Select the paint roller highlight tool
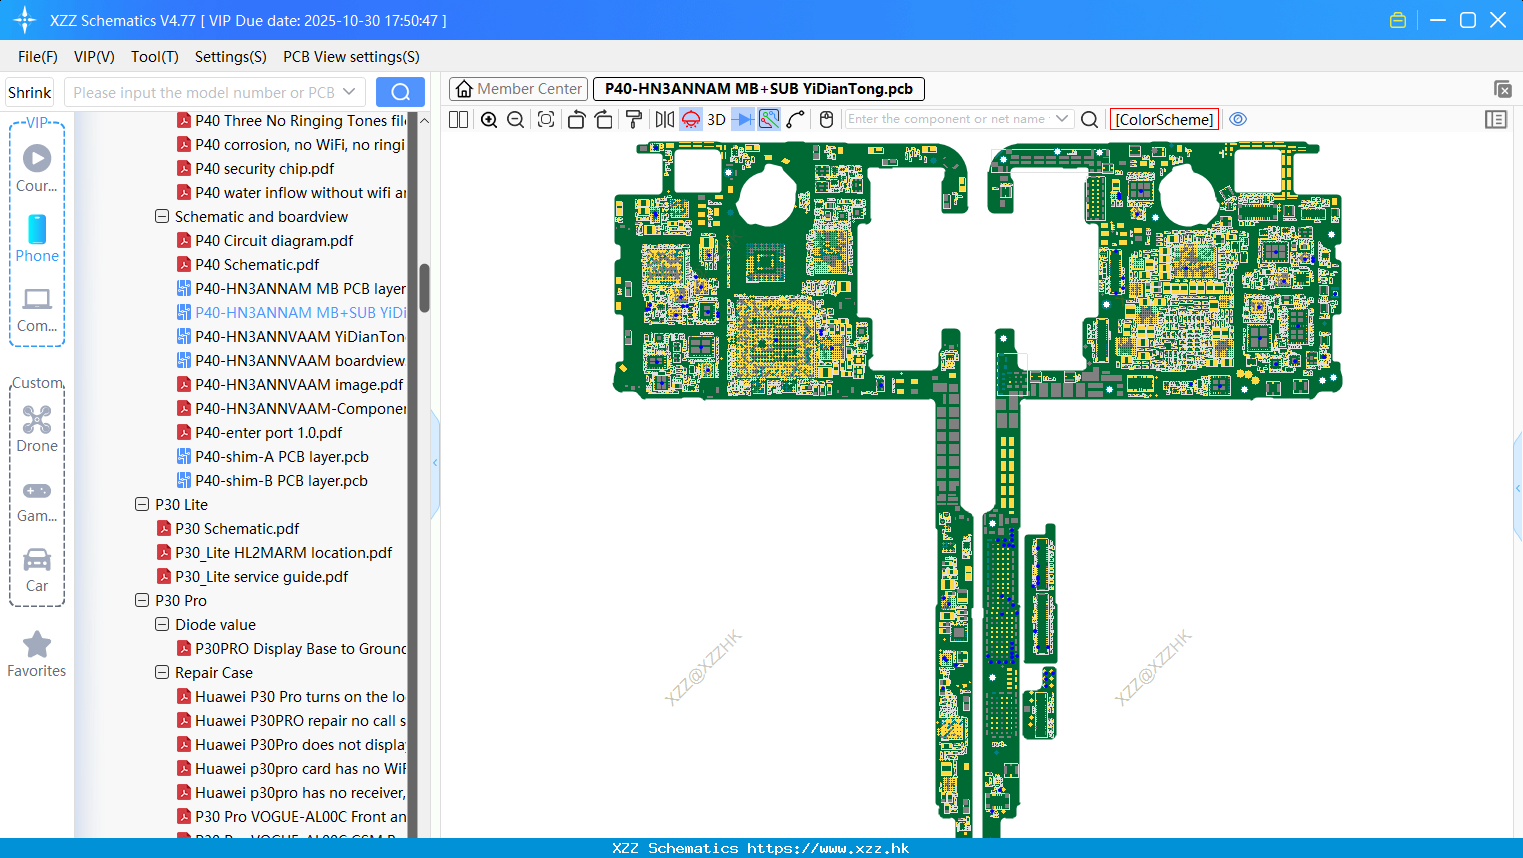This screenshot has width=1523, height=858. coord(634,120)
